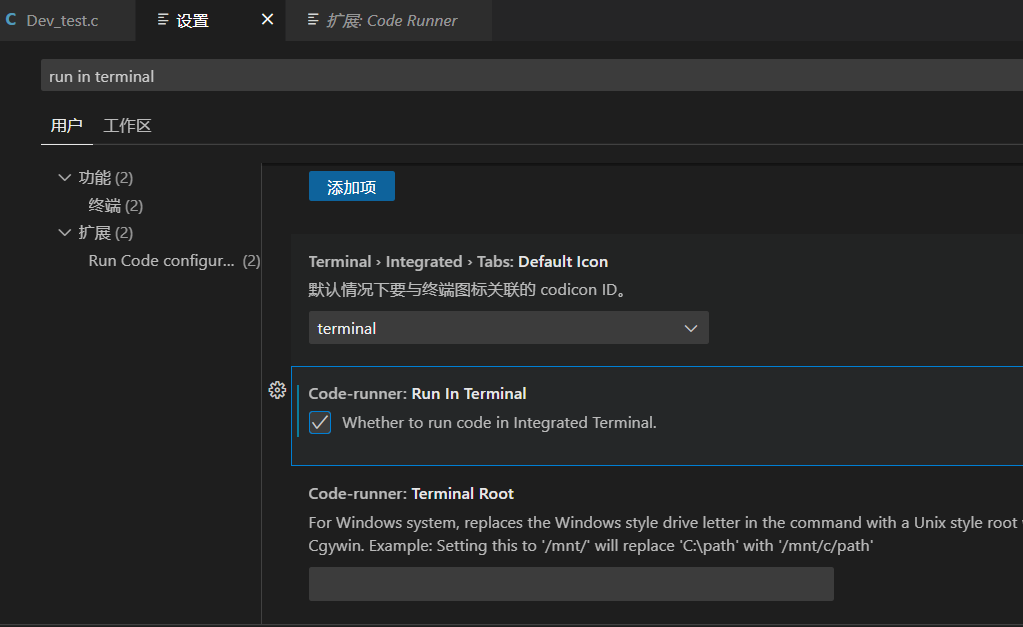Viewport: 1023px width, 627px height.
Task: Click the 功能 (2) tree label
Action: [x=105, y=178]
